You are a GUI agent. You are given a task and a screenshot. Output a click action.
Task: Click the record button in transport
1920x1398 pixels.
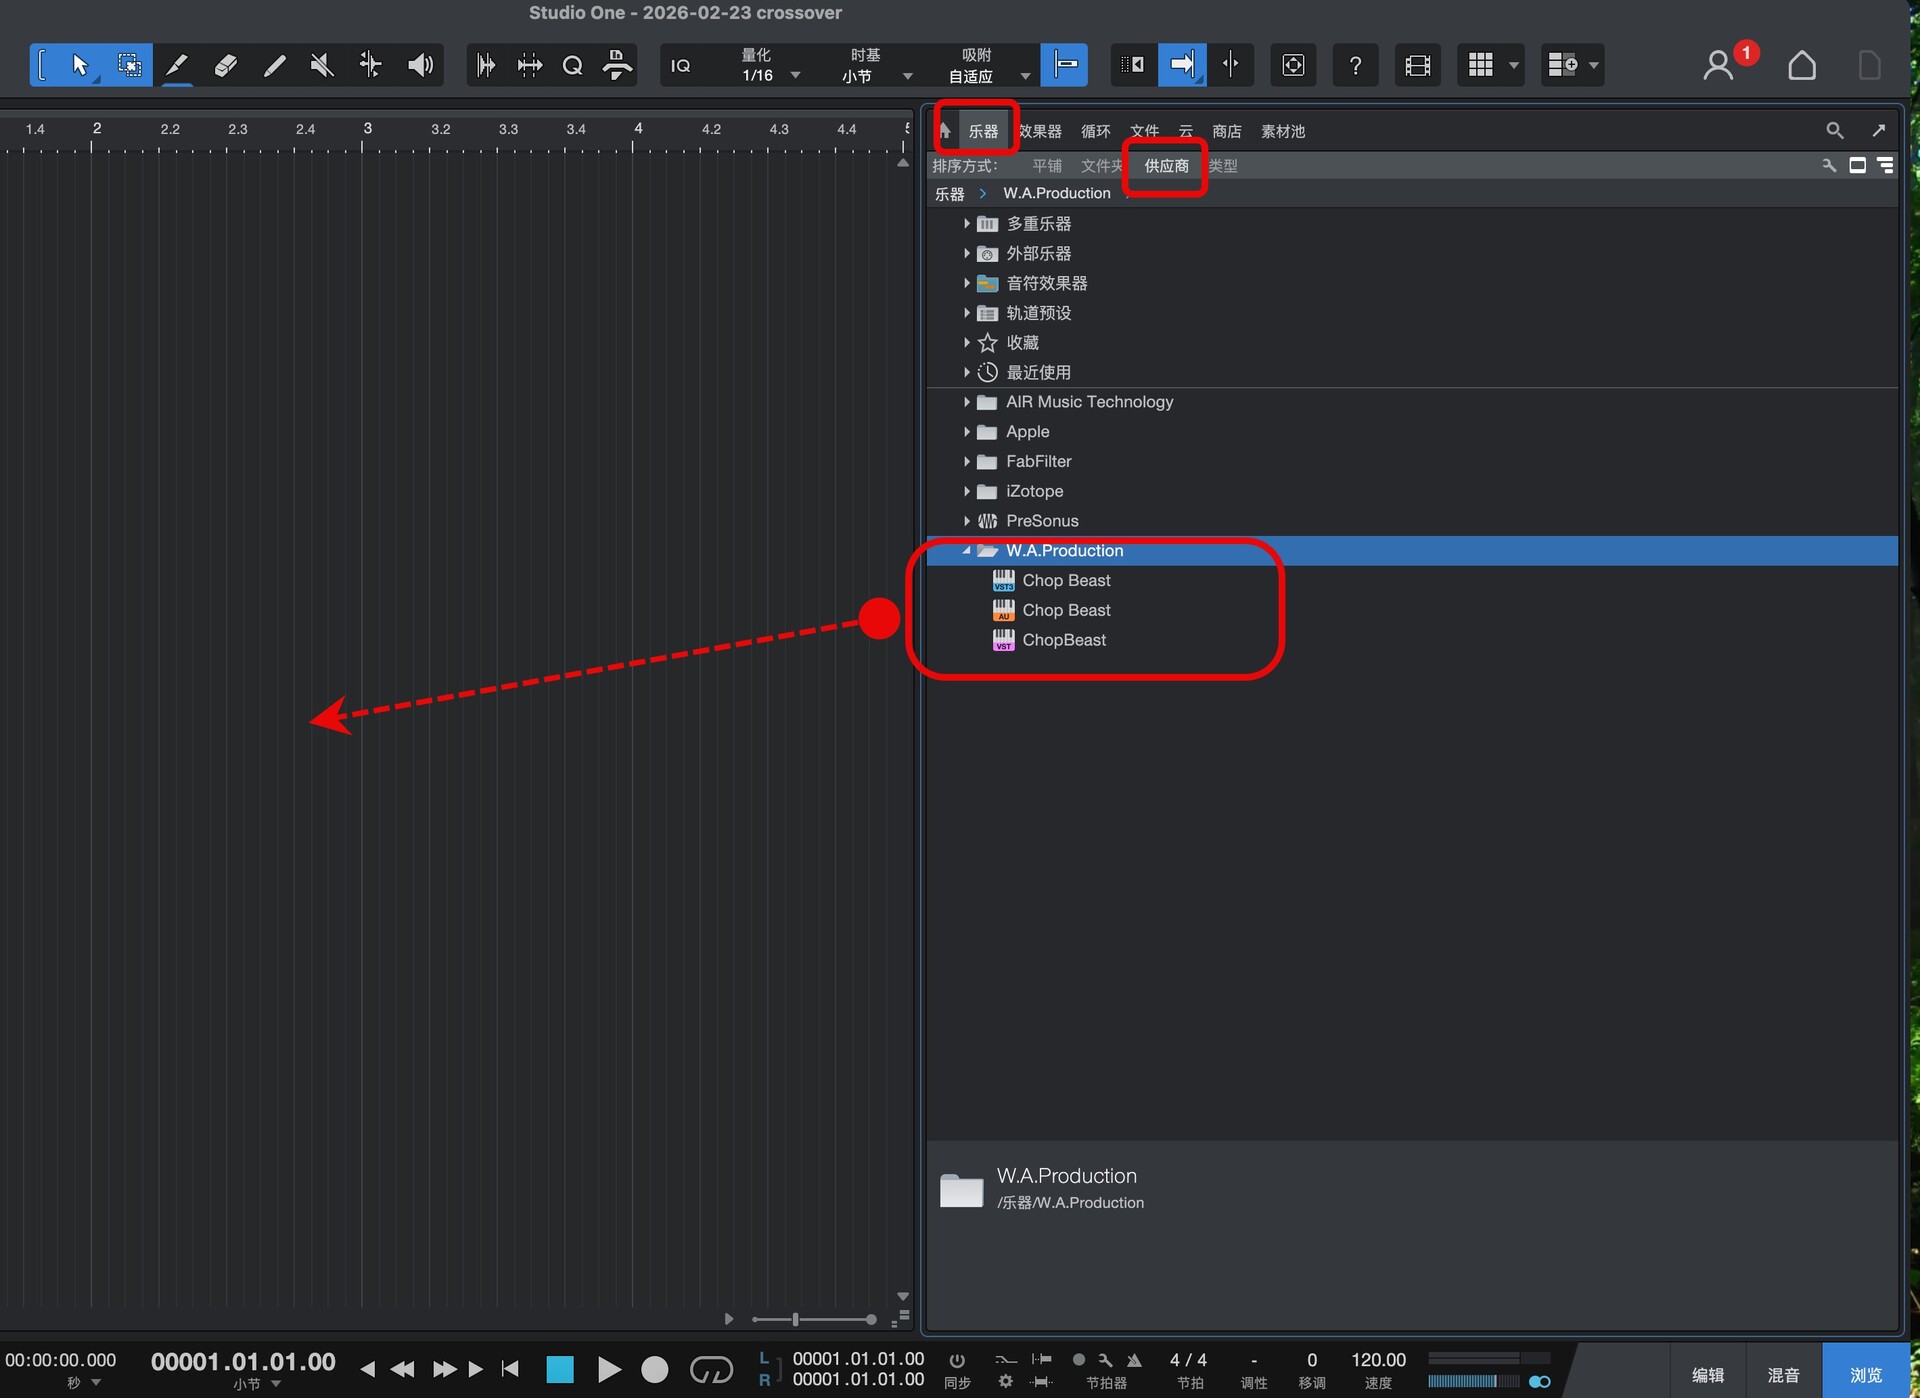click(x=654, y=1369)
